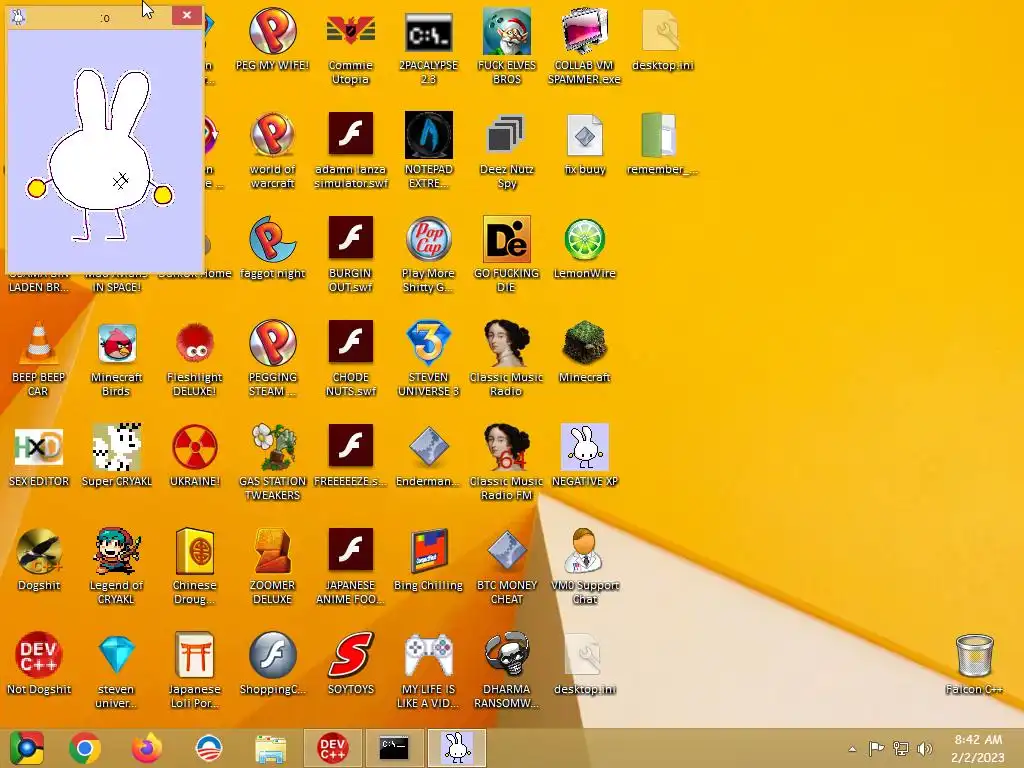Viewport: 1024px width, 768px height.
Task: Open the BURGIN OUT.swf flash file
Action: pyautogui.click(x=351, y=239)
